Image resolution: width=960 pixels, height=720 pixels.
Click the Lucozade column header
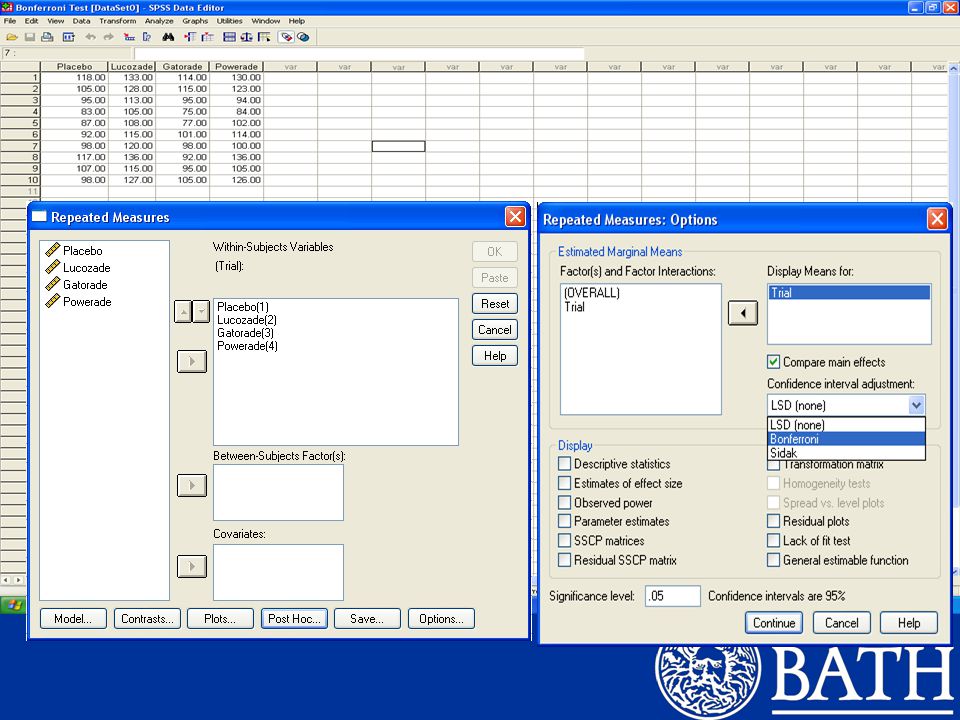(x=132, y=66)
